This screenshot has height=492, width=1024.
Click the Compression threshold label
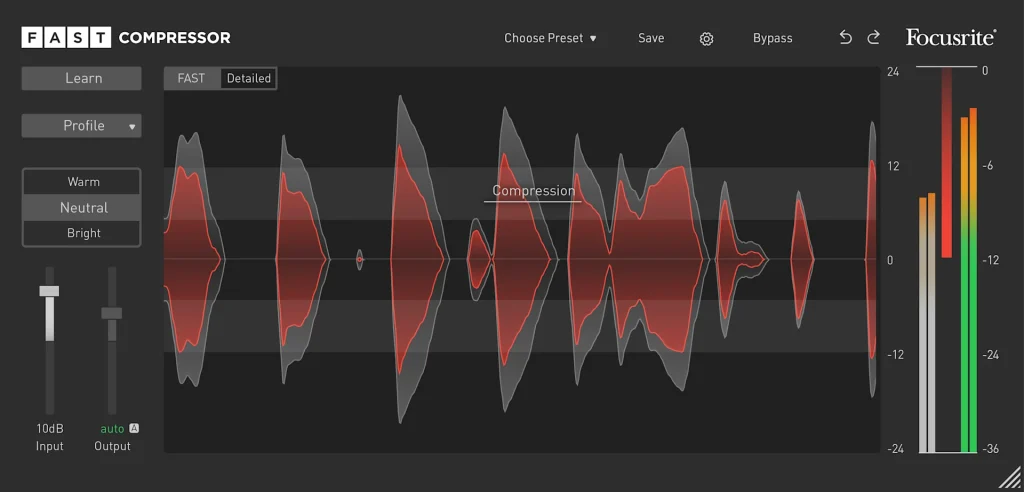[533, 191]
